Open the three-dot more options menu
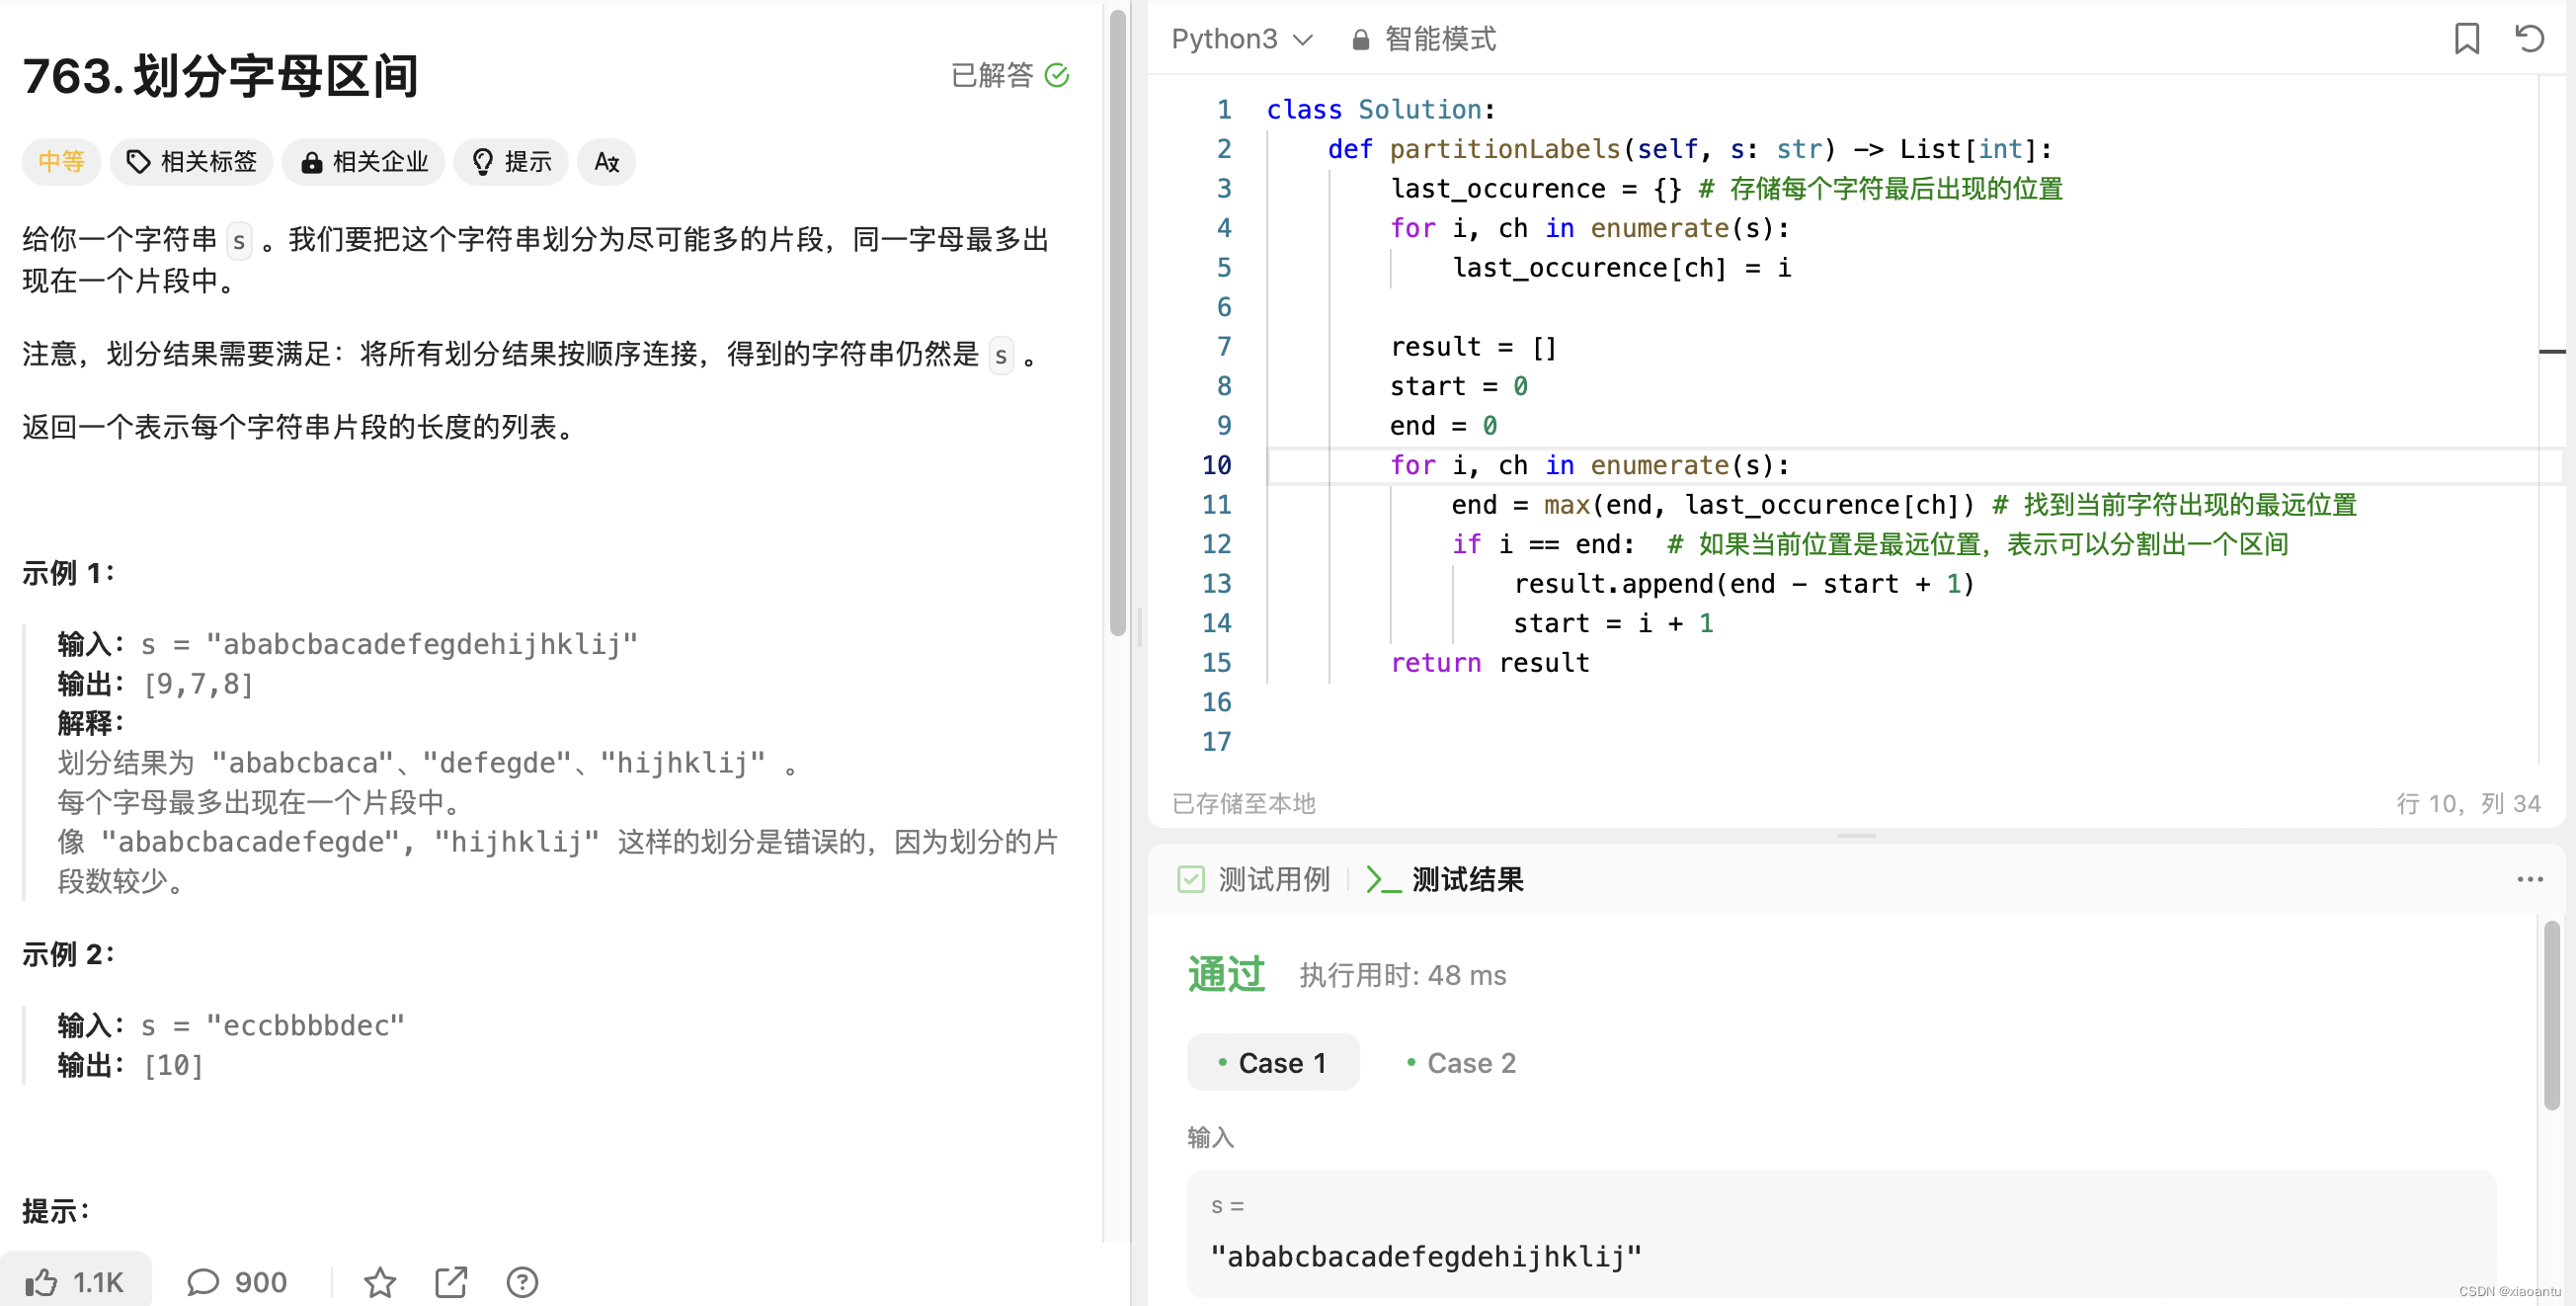This screenshot has height=1306, width=2576. pos(2529,879)
